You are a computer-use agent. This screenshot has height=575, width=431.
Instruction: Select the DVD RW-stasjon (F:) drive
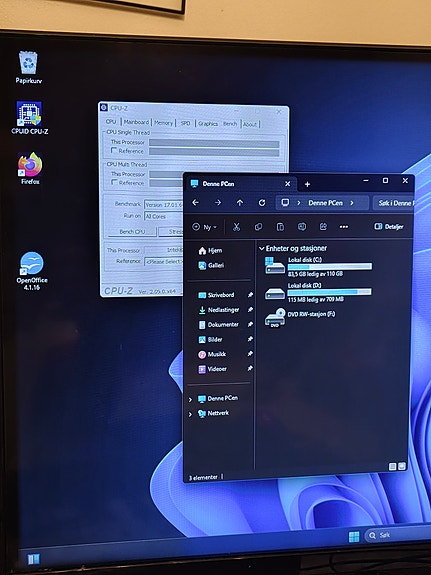300,318
